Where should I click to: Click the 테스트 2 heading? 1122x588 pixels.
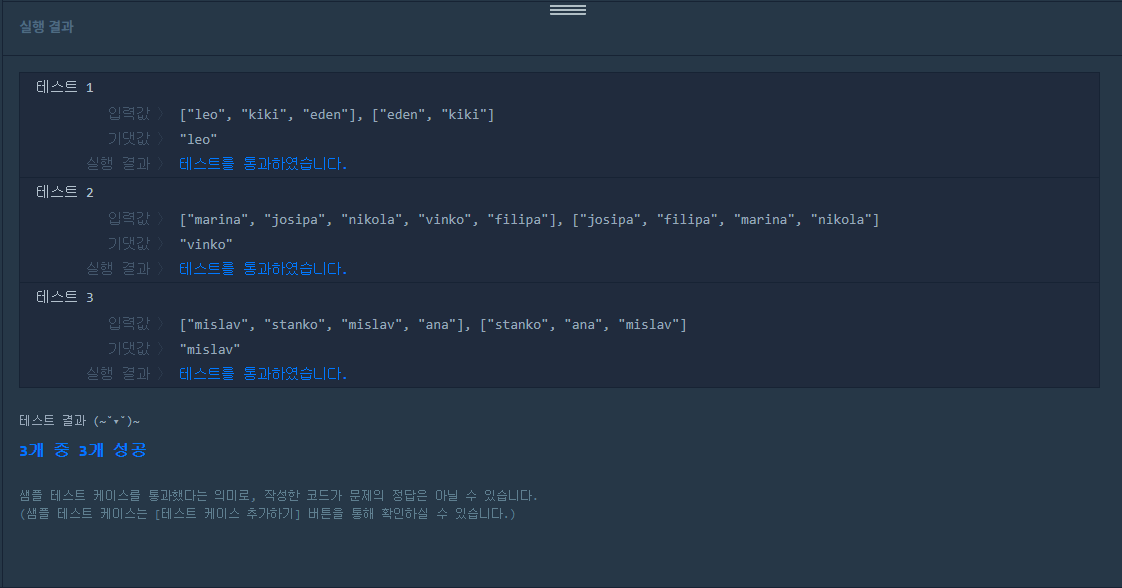[x=64, y=192]
